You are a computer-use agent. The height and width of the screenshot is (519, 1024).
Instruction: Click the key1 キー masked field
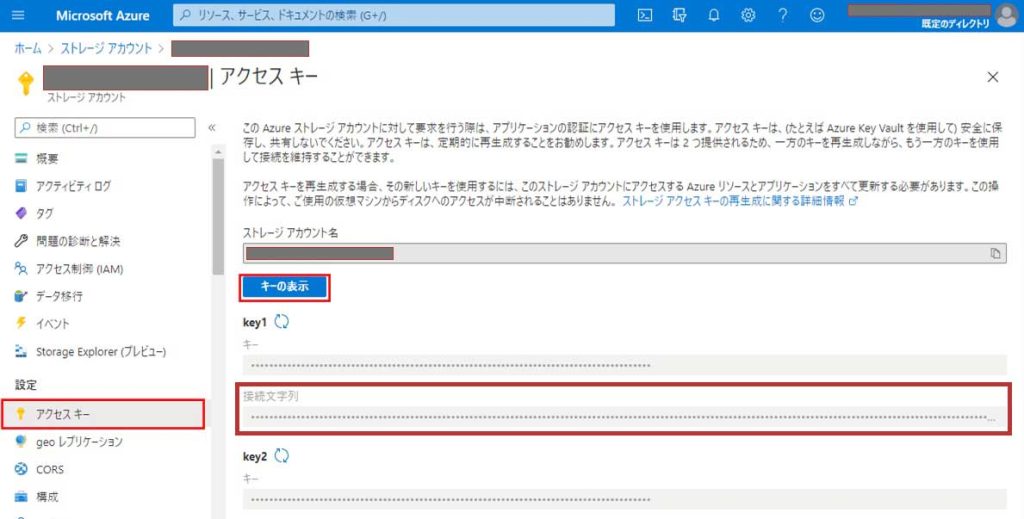624,365
